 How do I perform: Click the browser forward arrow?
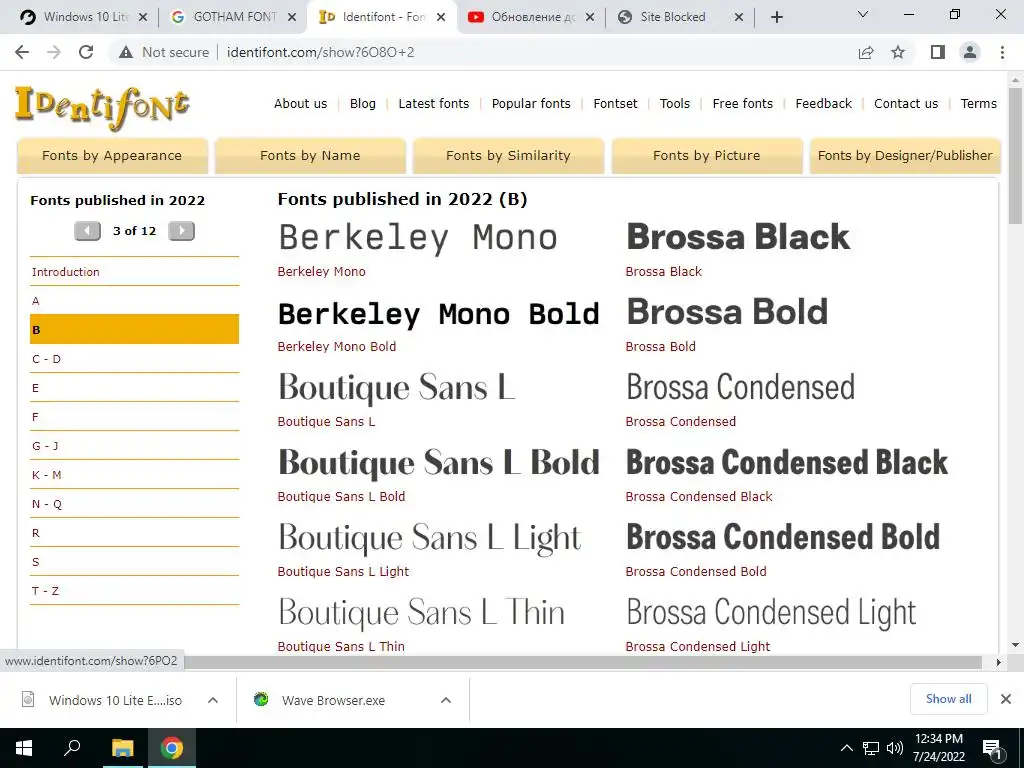coord(54,52)
